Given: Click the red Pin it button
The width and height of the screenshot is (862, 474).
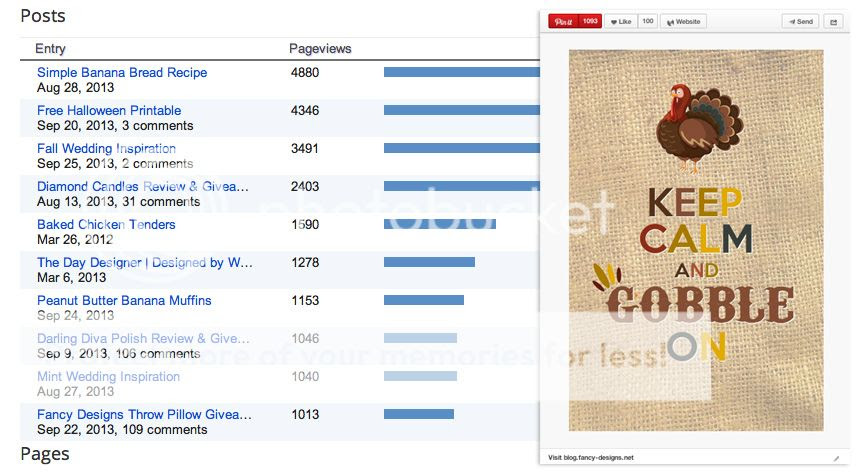Looking at the screenshot, I should tap(563, 21).
